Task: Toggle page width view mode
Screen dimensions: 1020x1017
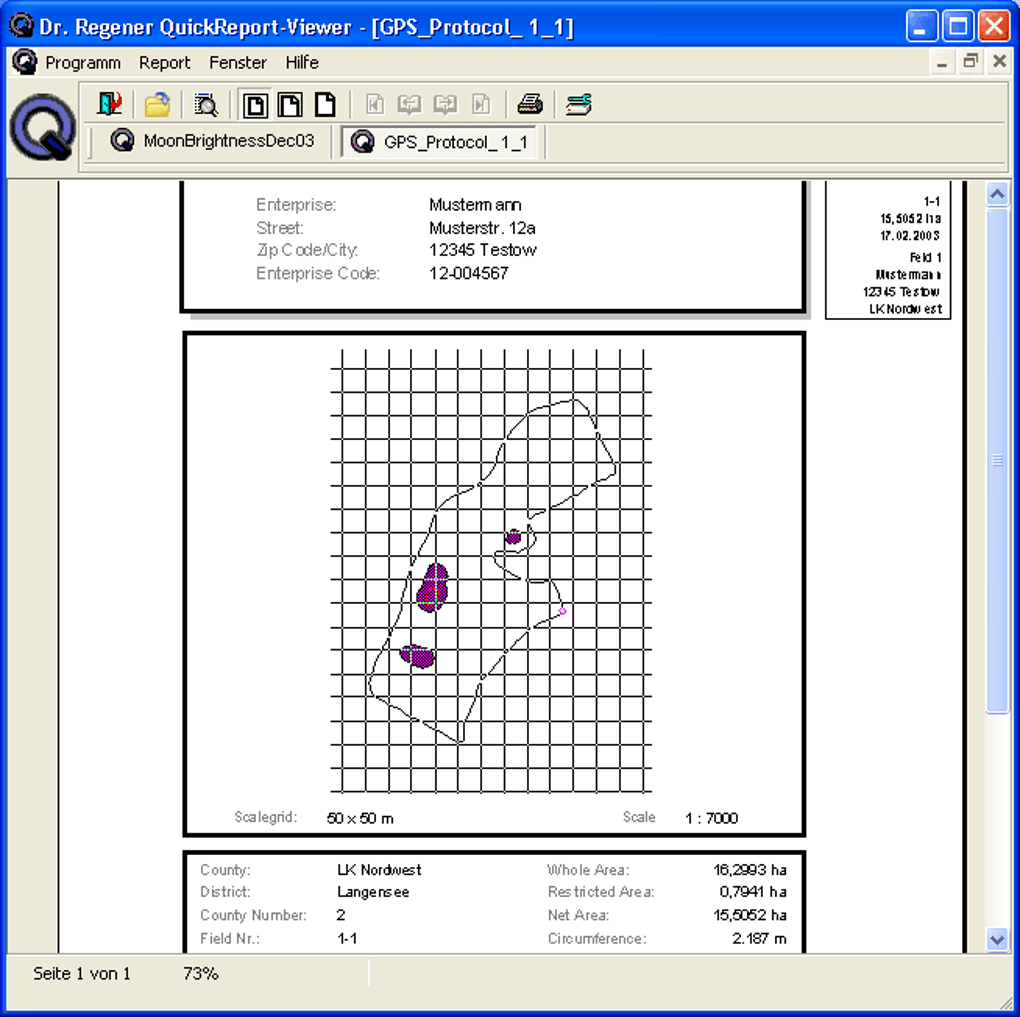Action: 289,103
